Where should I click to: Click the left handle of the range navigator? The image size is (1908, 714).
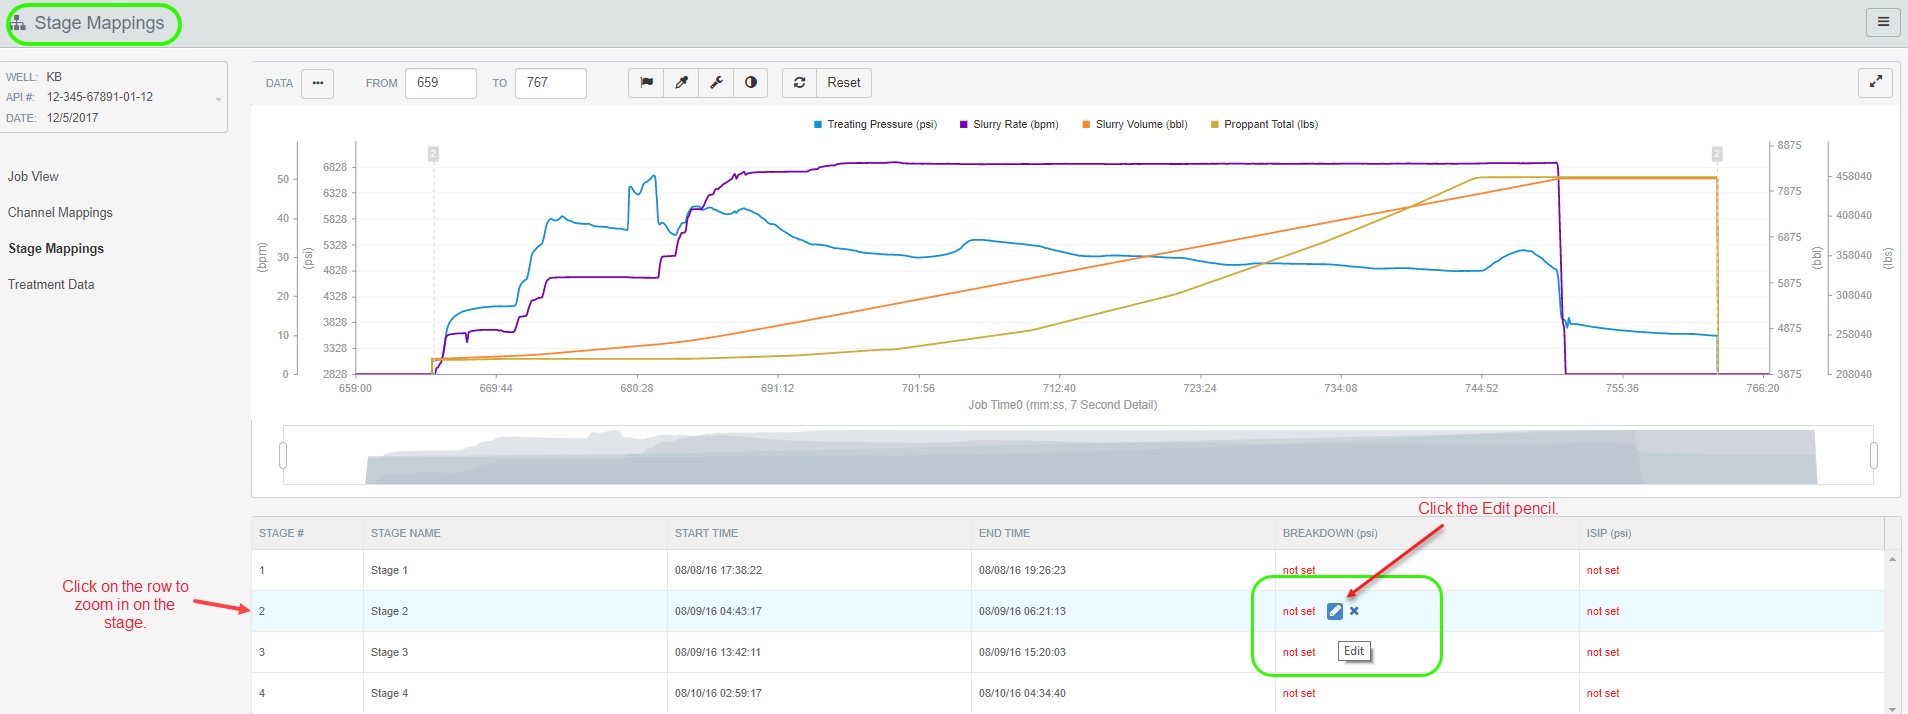click(x=283, y=456)
